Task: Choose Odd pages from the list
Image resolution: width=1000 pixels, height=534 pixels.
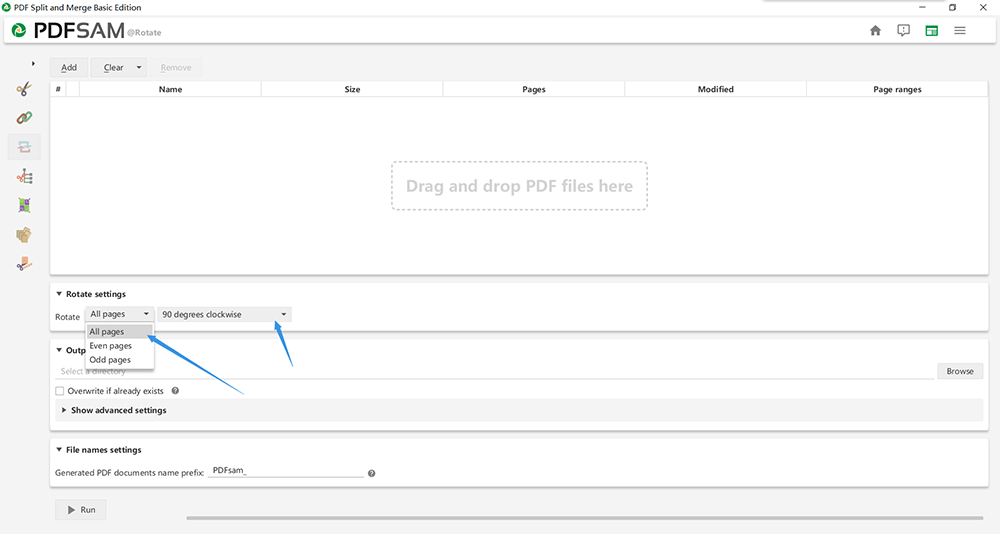Action: pos(110,360)
